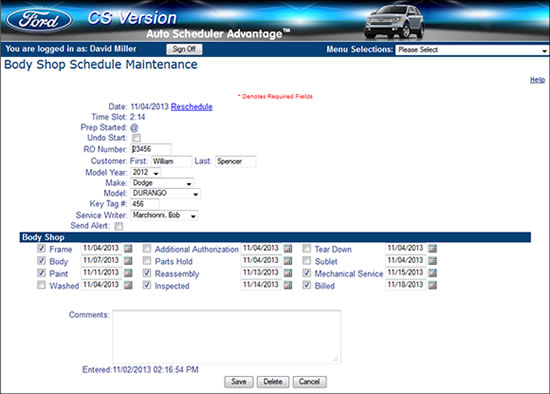Click the Key Tag # field
This screenshot has height=394, width=550.
pyautogui.click(x=145, y=204)
